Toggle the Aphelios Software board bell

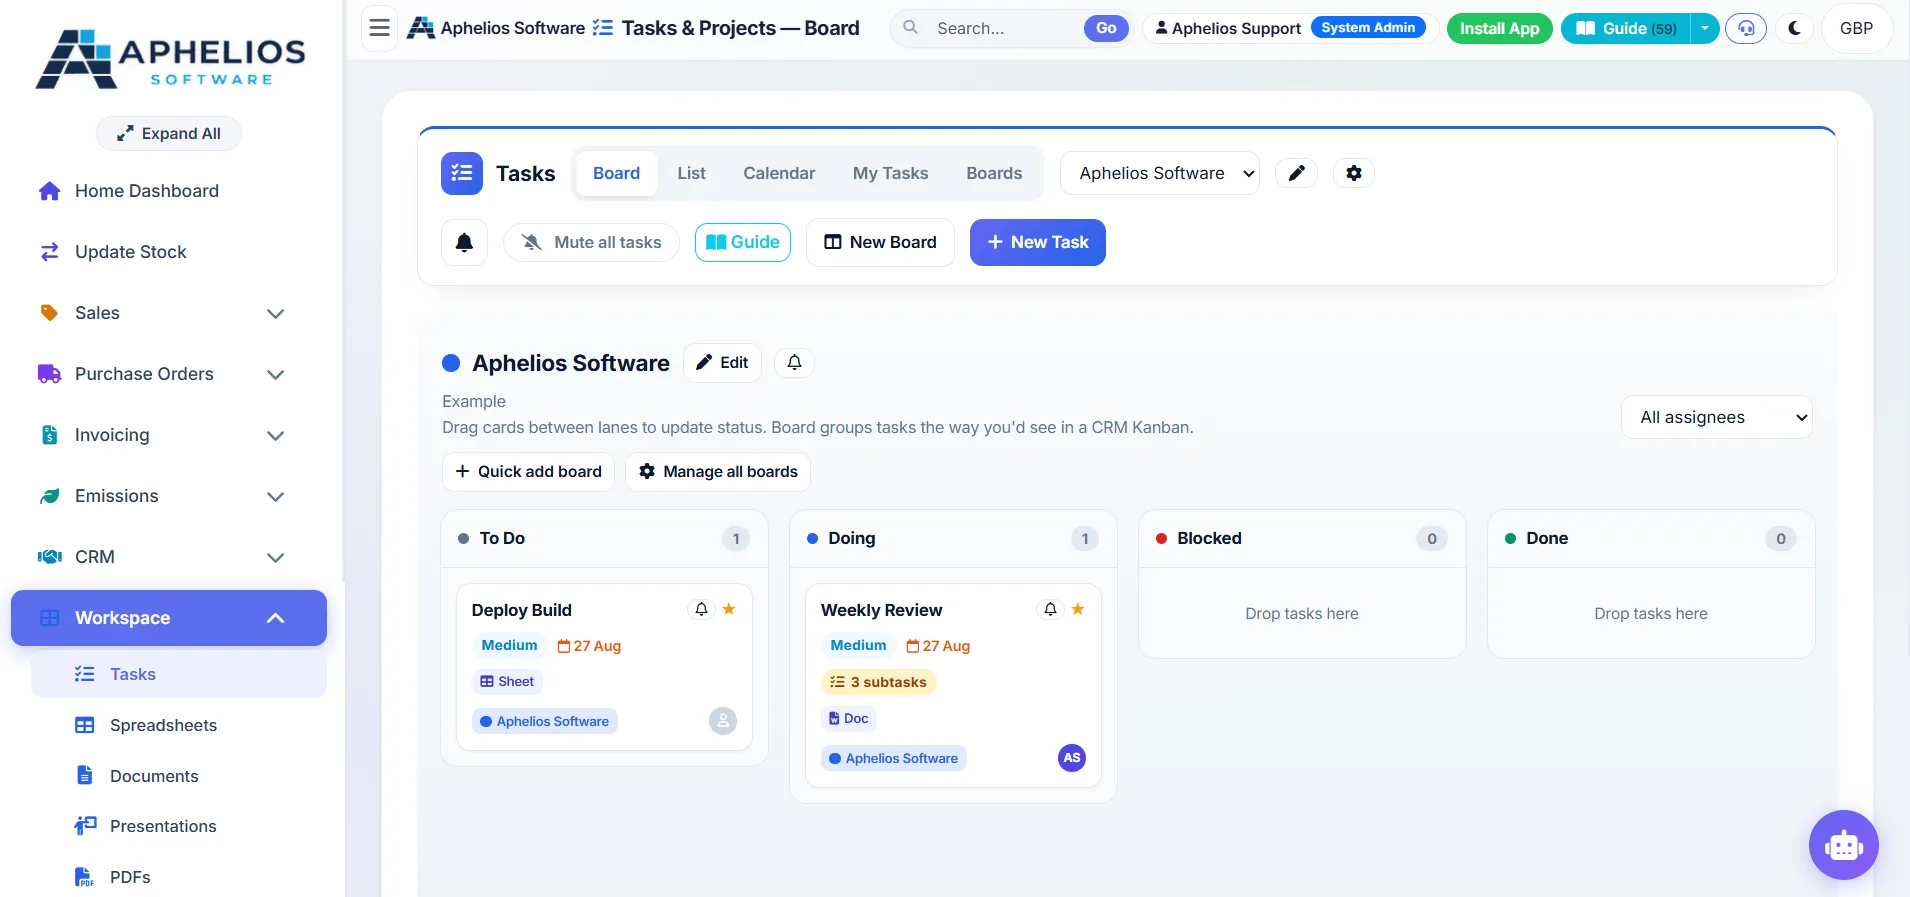(794, 363)
